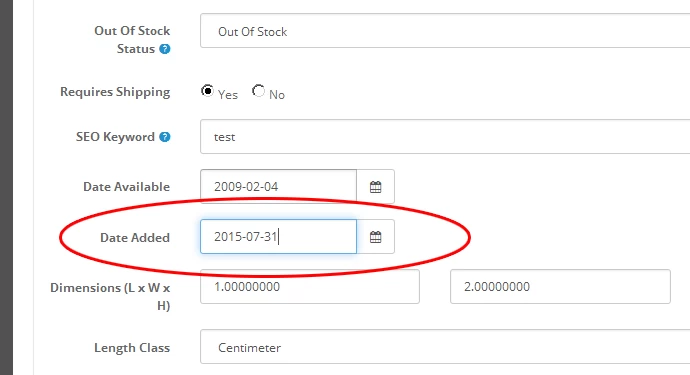Select Yes for Requires Shipping
The height and width of the screenshot is (375, 690).
click(207, 91)
